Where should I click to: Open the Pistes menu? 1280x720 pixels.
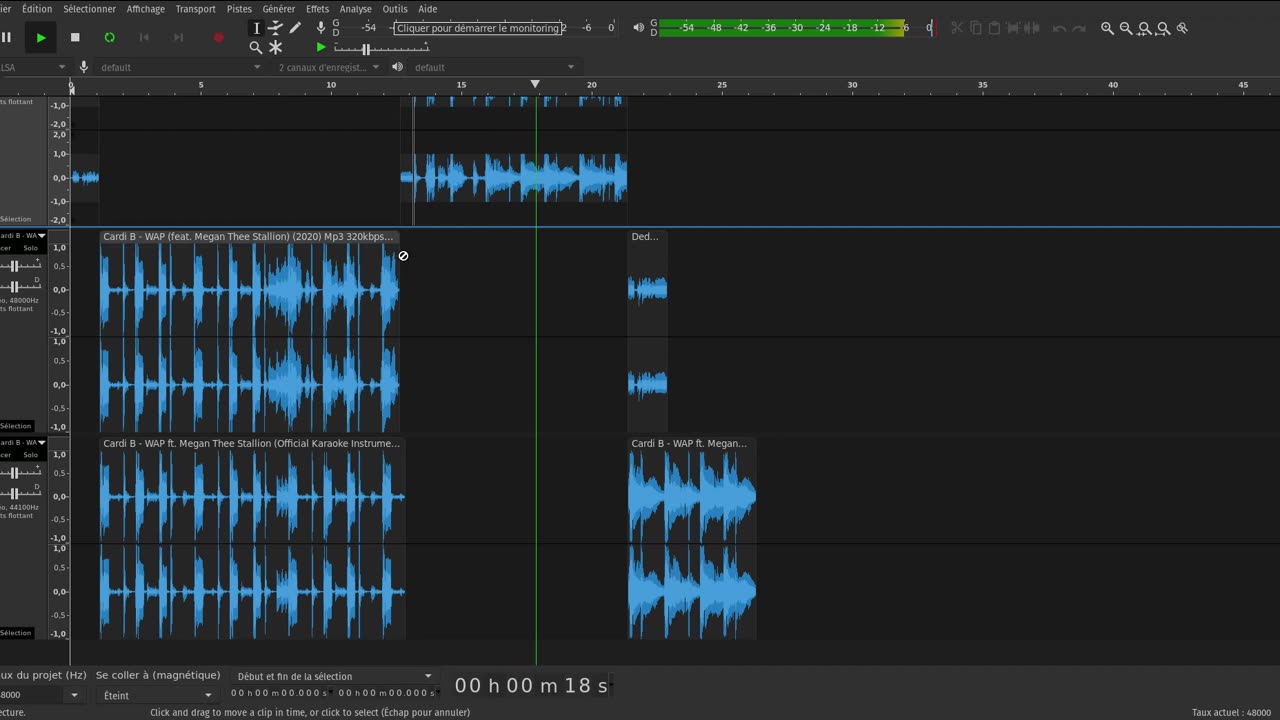(239, 9)
